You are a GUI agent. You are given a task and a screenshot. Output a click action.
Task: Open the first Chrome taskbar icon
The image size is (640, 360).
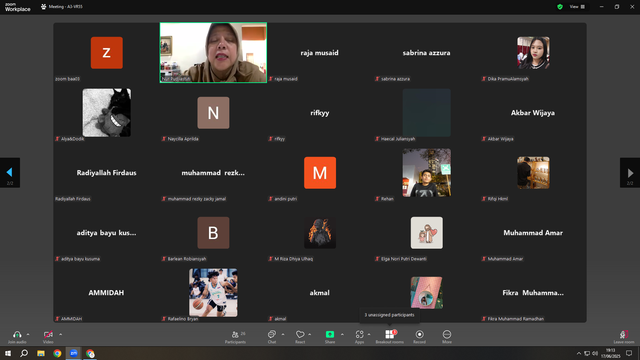click(x=57, y=353)
